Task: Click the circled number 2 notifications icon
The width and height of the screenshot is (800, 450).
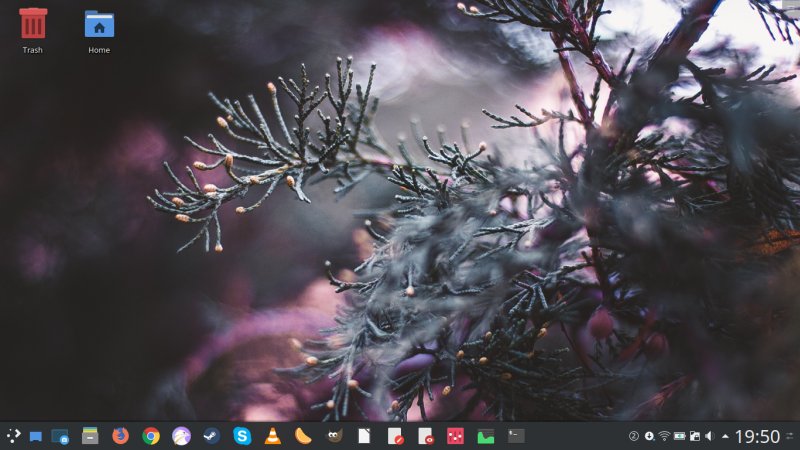Action: pyautogui.click(x=634, y=436)
